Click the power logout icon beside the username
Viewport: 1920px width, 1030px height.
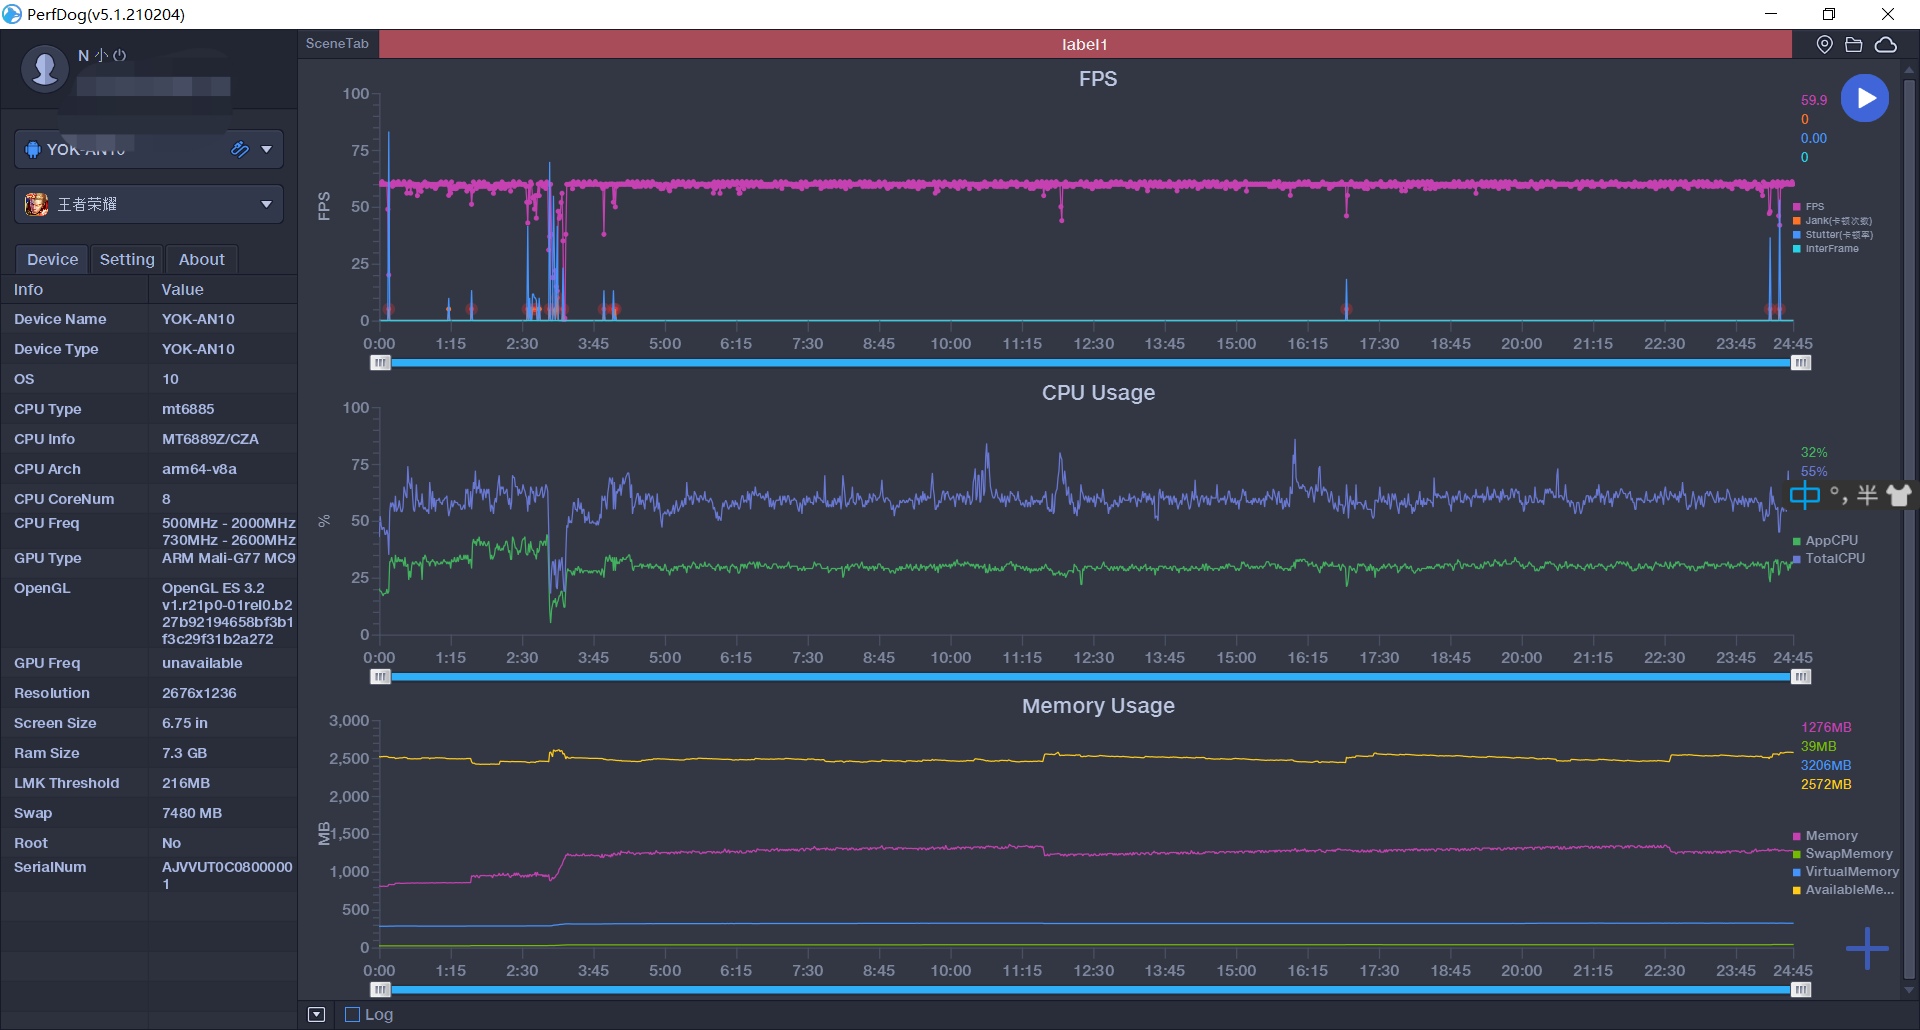(x=120, y=56)
